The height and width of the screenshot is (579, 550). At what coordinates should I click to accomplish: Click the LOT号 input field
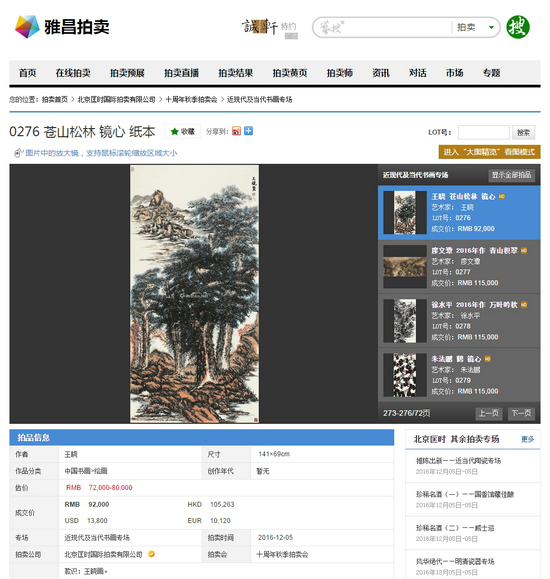coord(484,132)
